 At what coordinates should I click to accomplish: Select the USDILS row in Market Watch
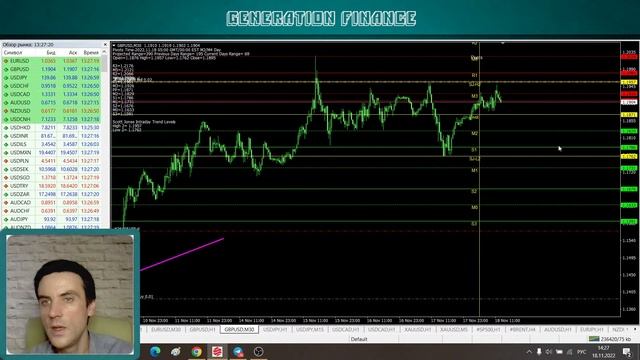[51, 144]
